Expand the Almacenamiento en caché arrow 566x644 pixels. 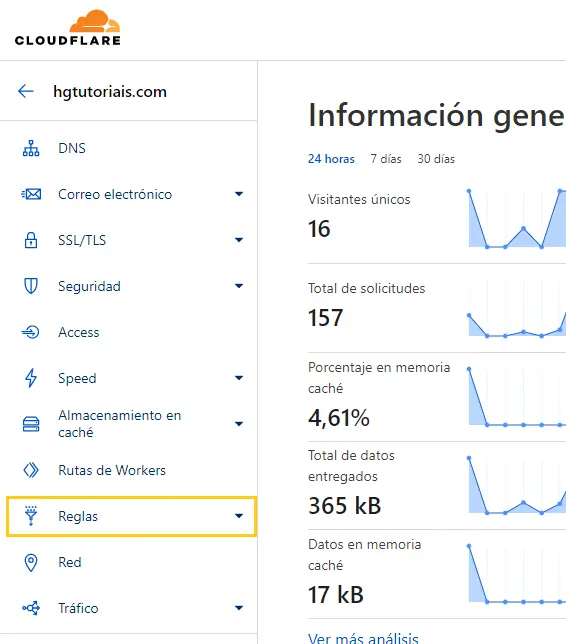click(x=239, y=424)
